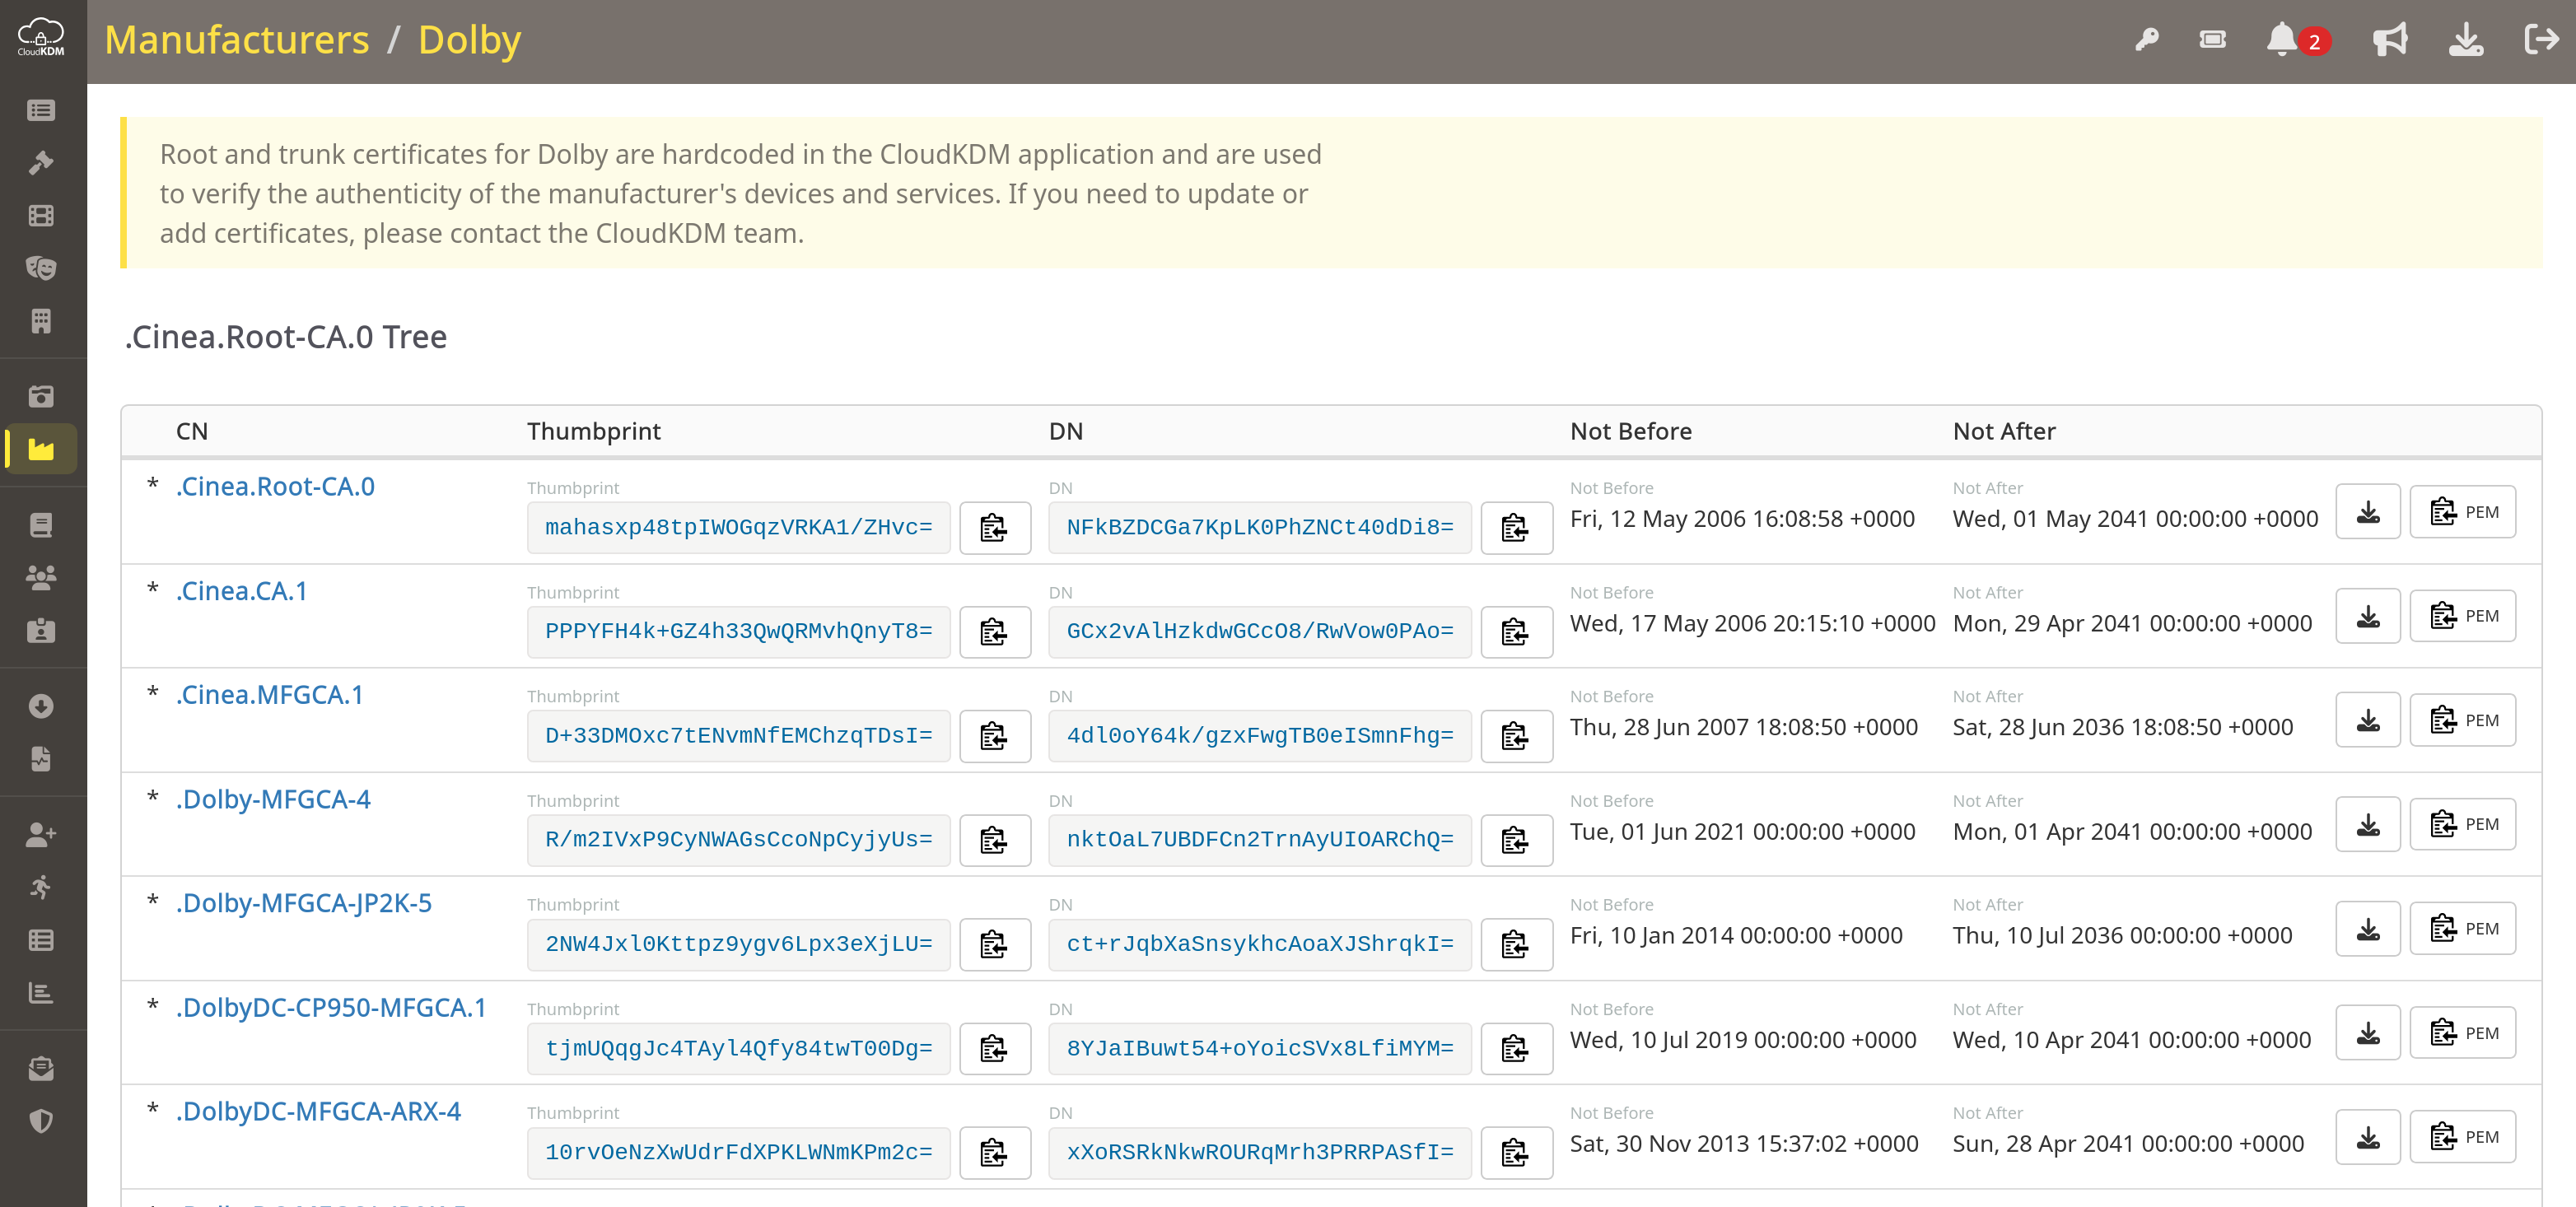The image size is (2576, 1207).
Task: Open the Manufacturers breadcrumb link
Action: point(237,40)
